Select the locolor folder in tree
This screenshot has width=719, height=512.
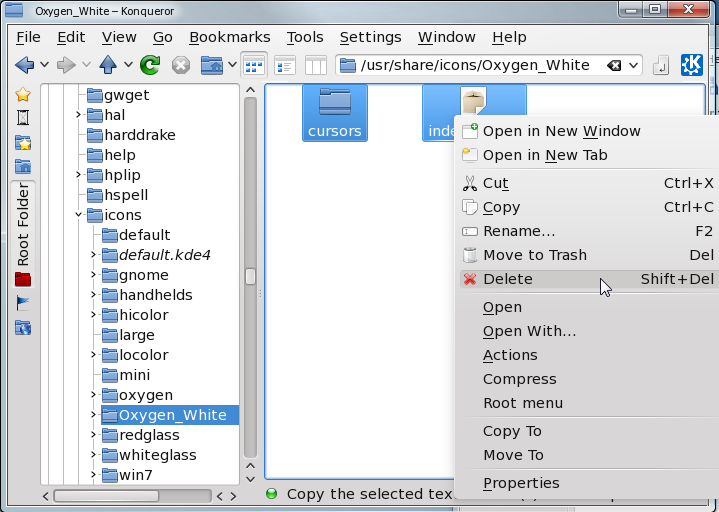(136, 355)
